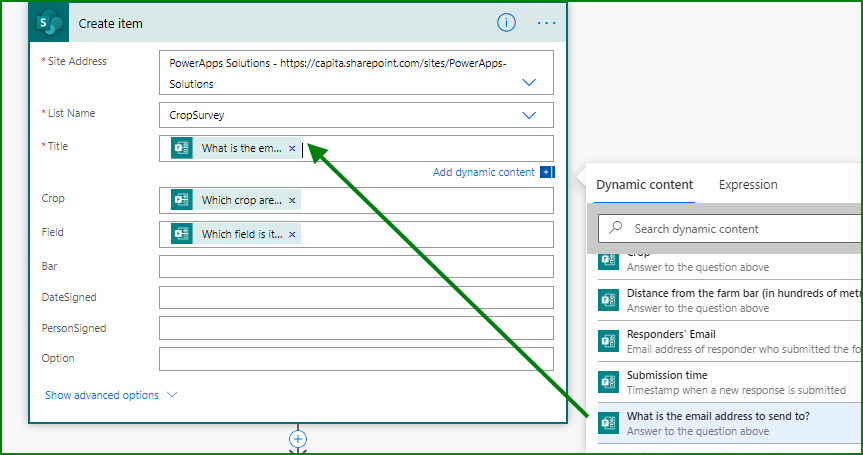Click the blue plus icon beside Add dynamic content

point(547,172)
